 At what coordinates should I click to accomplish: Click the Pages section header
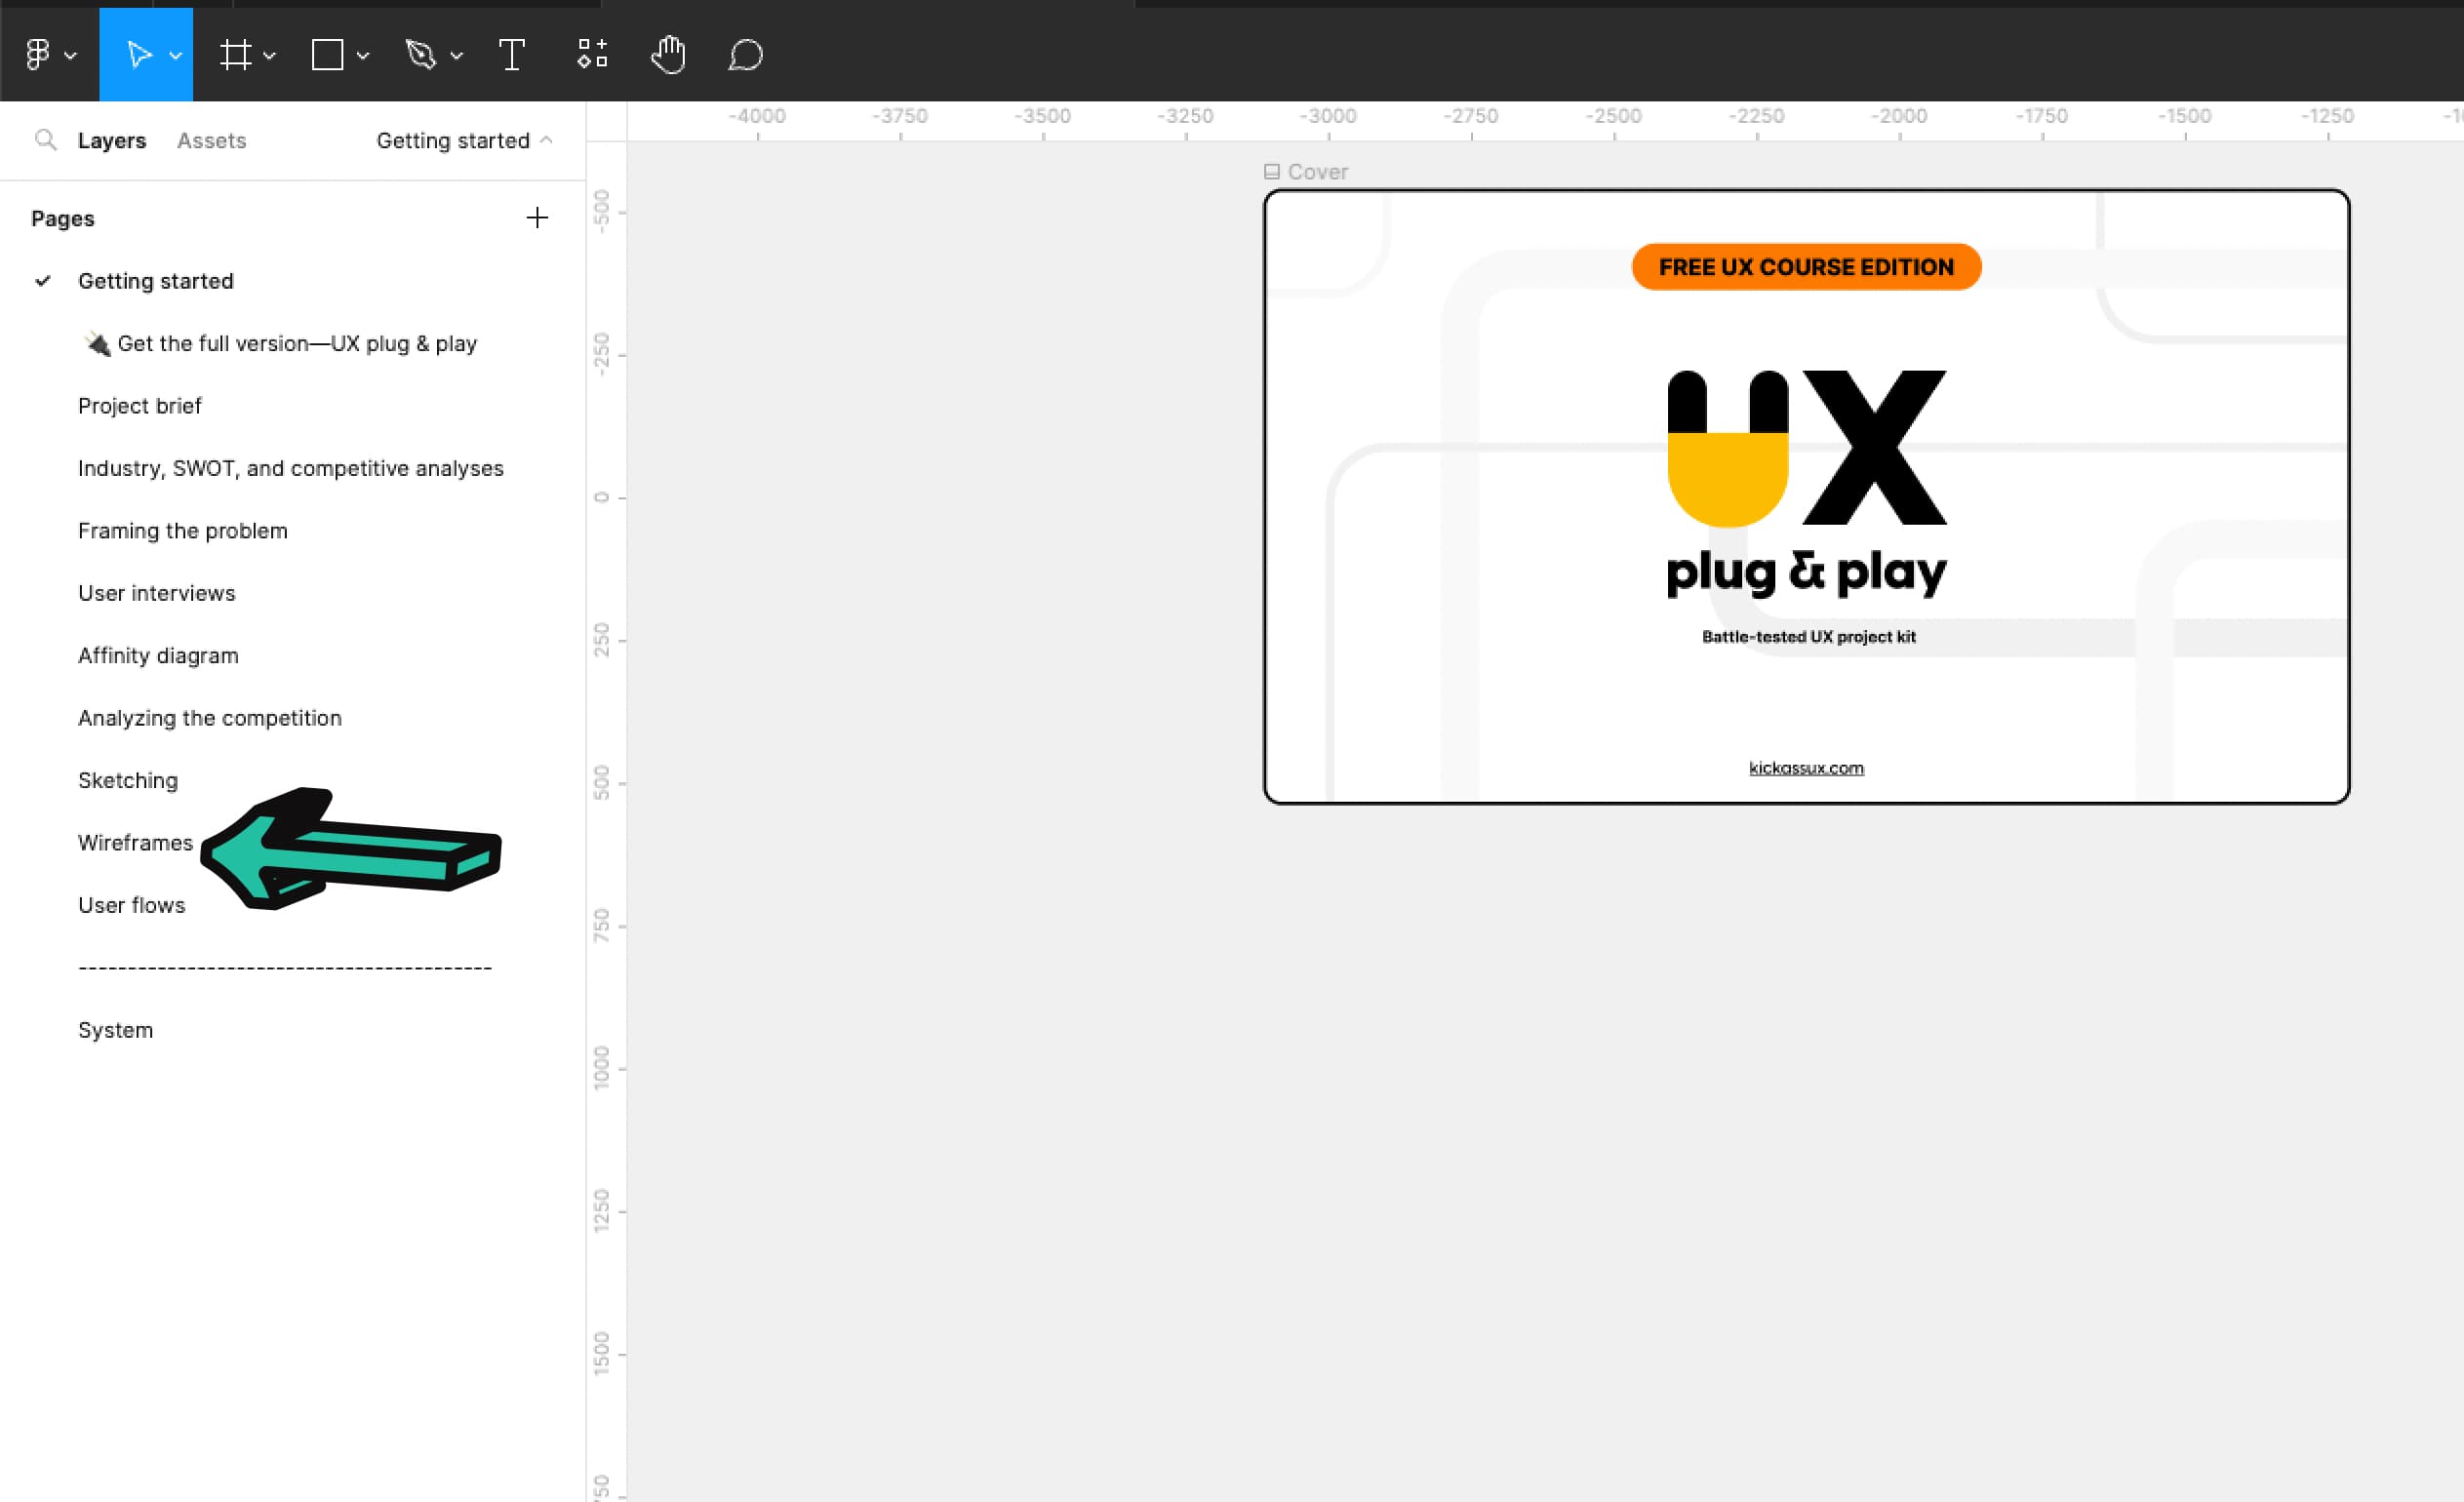click(63, 218)
